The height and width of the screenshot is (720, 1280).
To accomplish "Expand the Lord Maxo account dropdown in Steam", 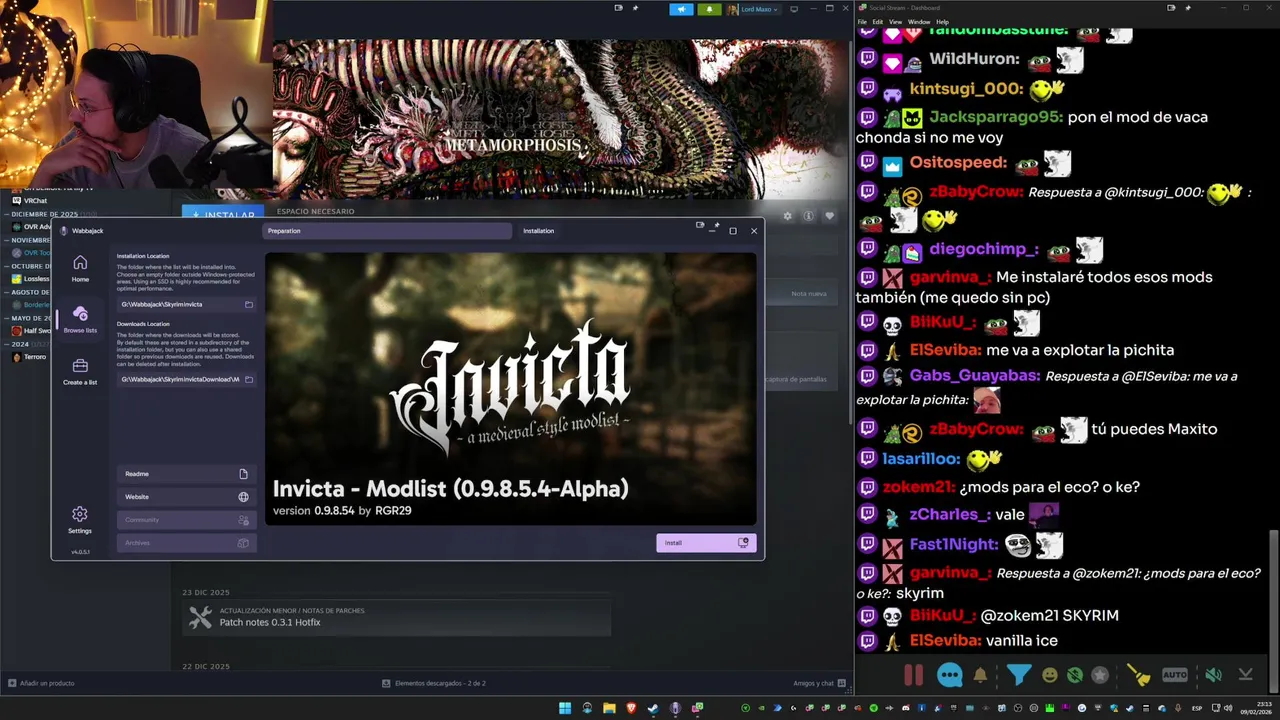I will pos(753,9).
